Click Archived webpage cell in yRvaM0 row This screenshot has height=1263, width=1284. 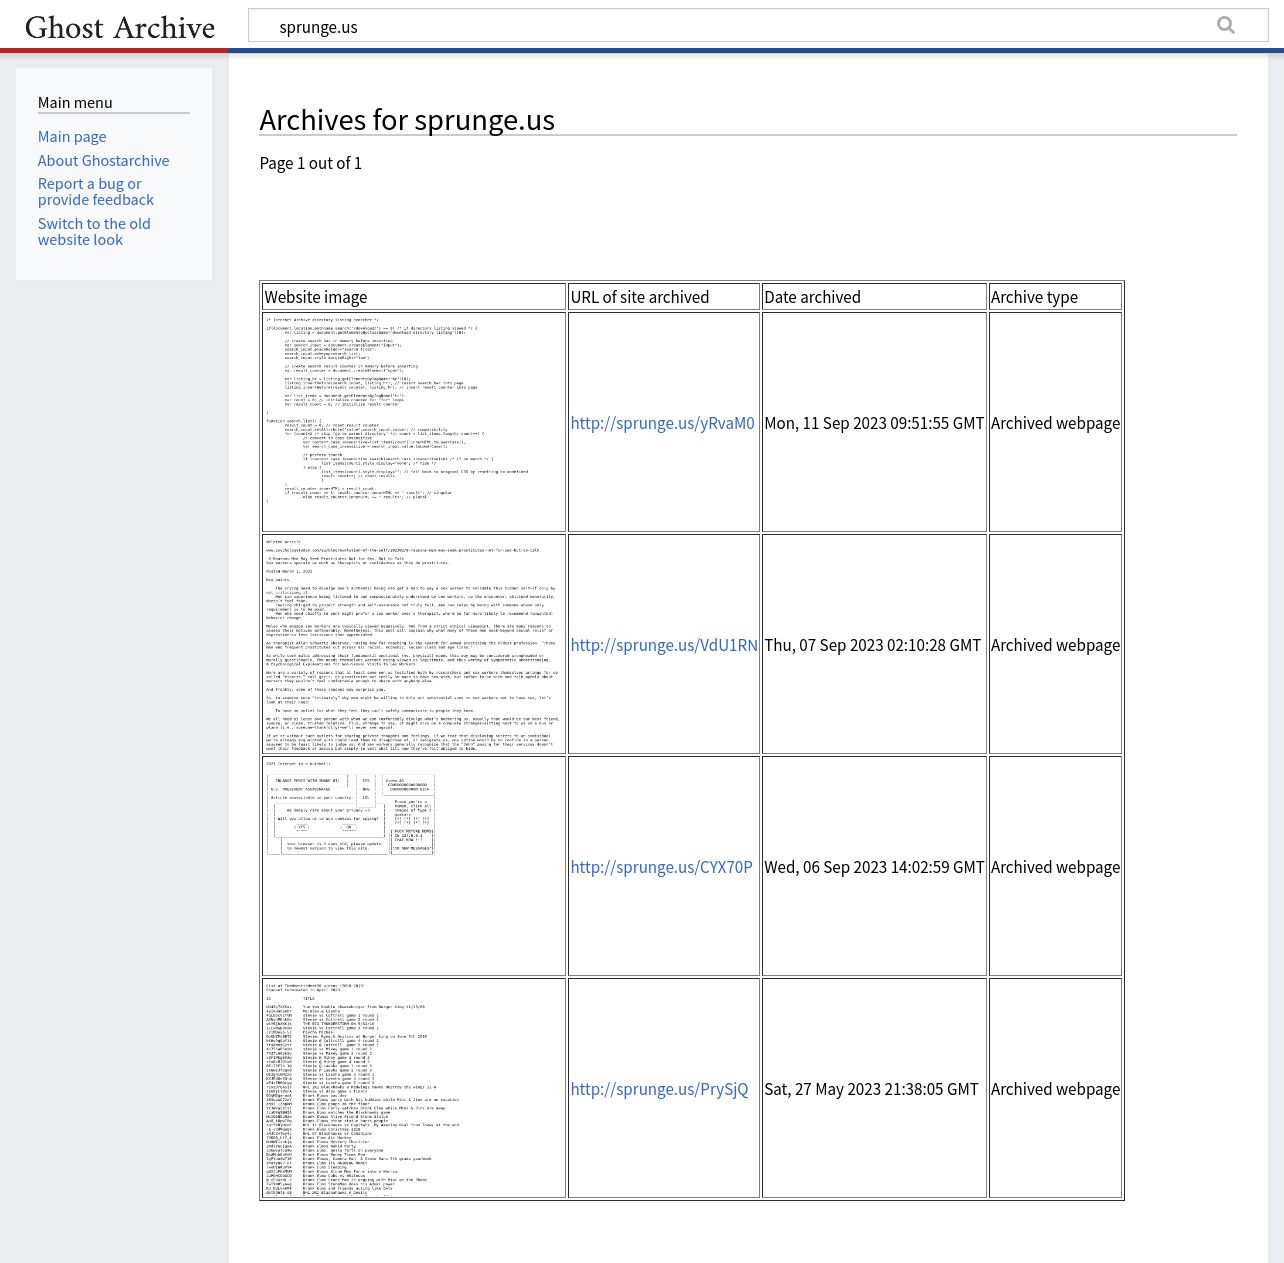click(1055, 423)
